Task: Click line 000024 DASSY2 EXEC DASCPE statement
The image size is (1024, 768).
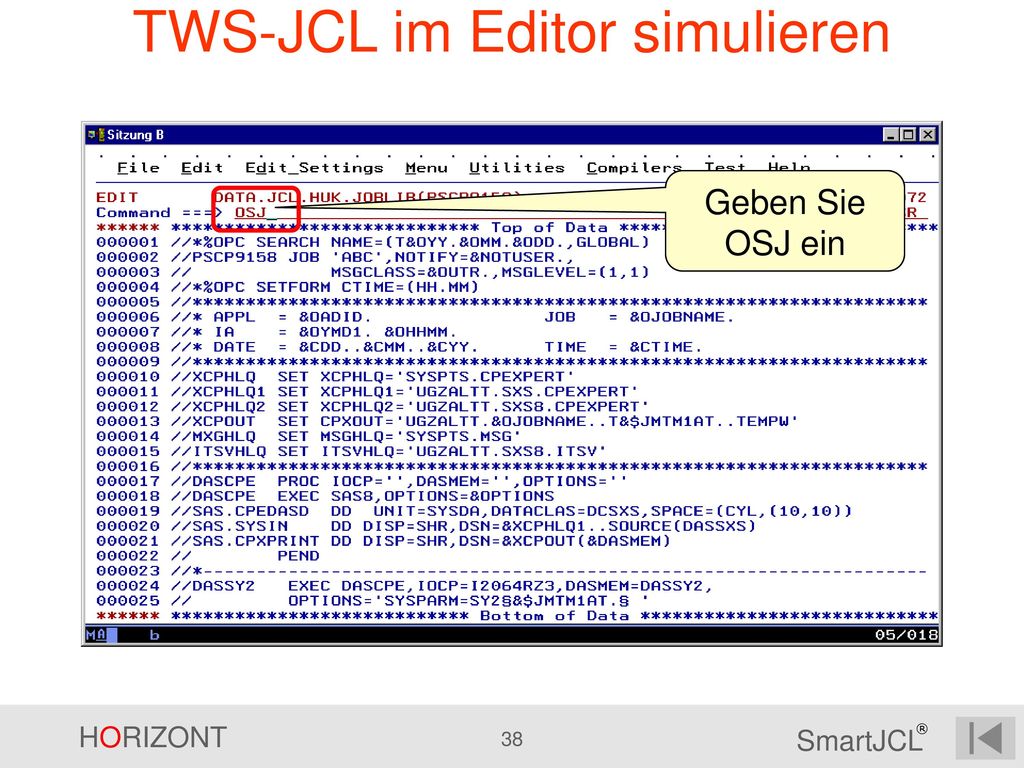Action: pyautogui.click(x=405, y=586)
